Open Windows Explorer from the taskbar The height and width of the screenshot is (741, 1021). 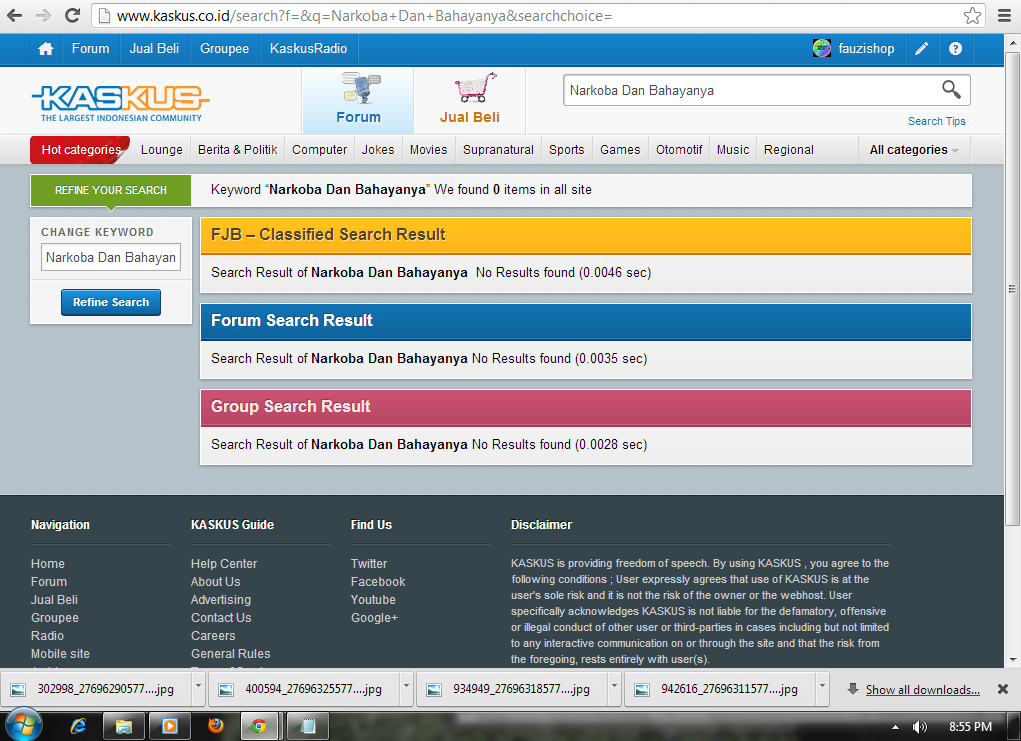click(124, 725)
